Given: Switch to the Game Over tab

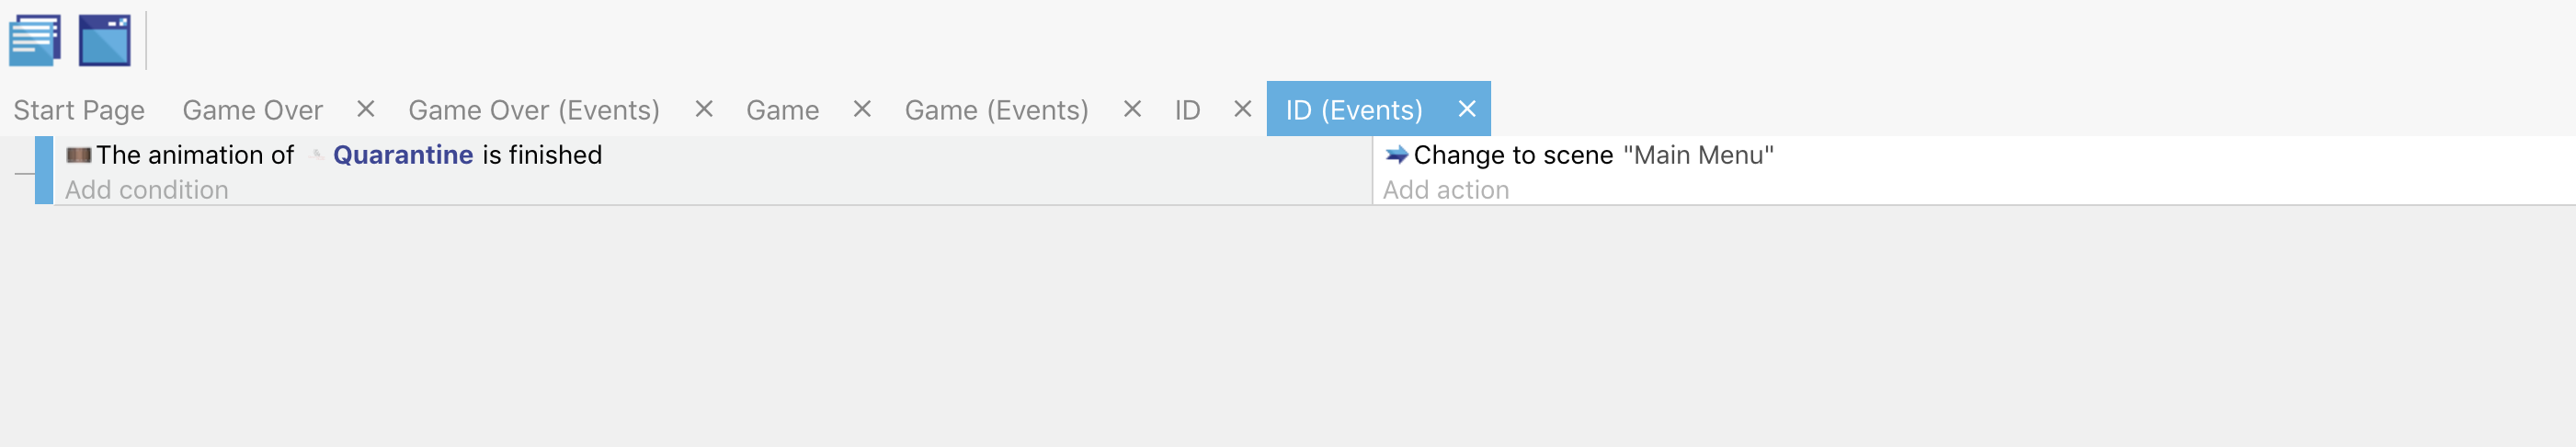Looking at the screenshot, I should [x=252, y=110].
